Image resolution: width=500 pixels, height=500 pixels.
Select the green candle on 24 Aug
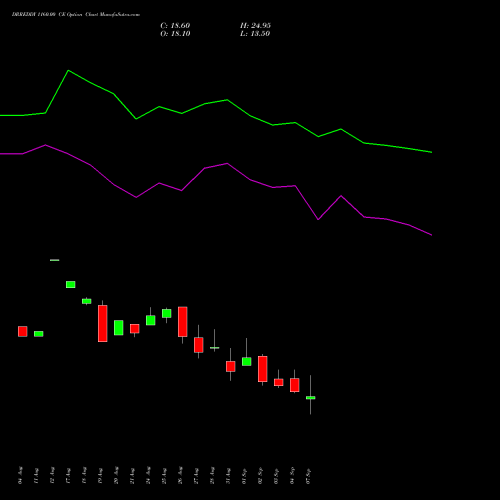151,320
